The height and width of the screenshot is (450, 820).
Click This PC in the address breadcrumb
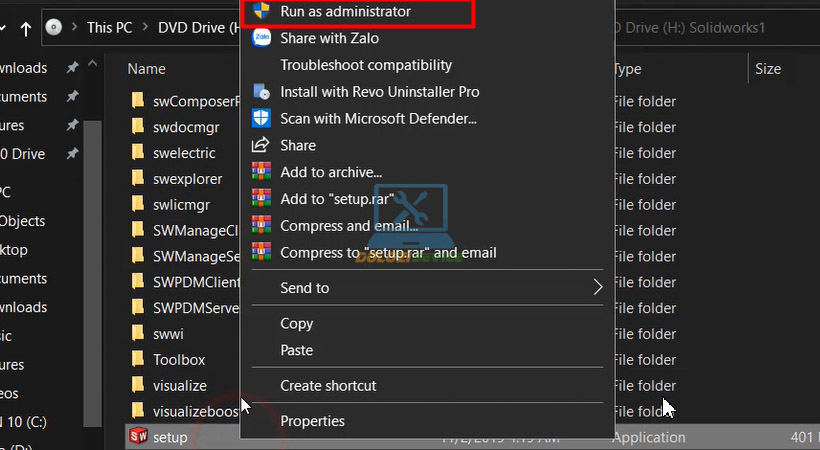click(113, 28)
